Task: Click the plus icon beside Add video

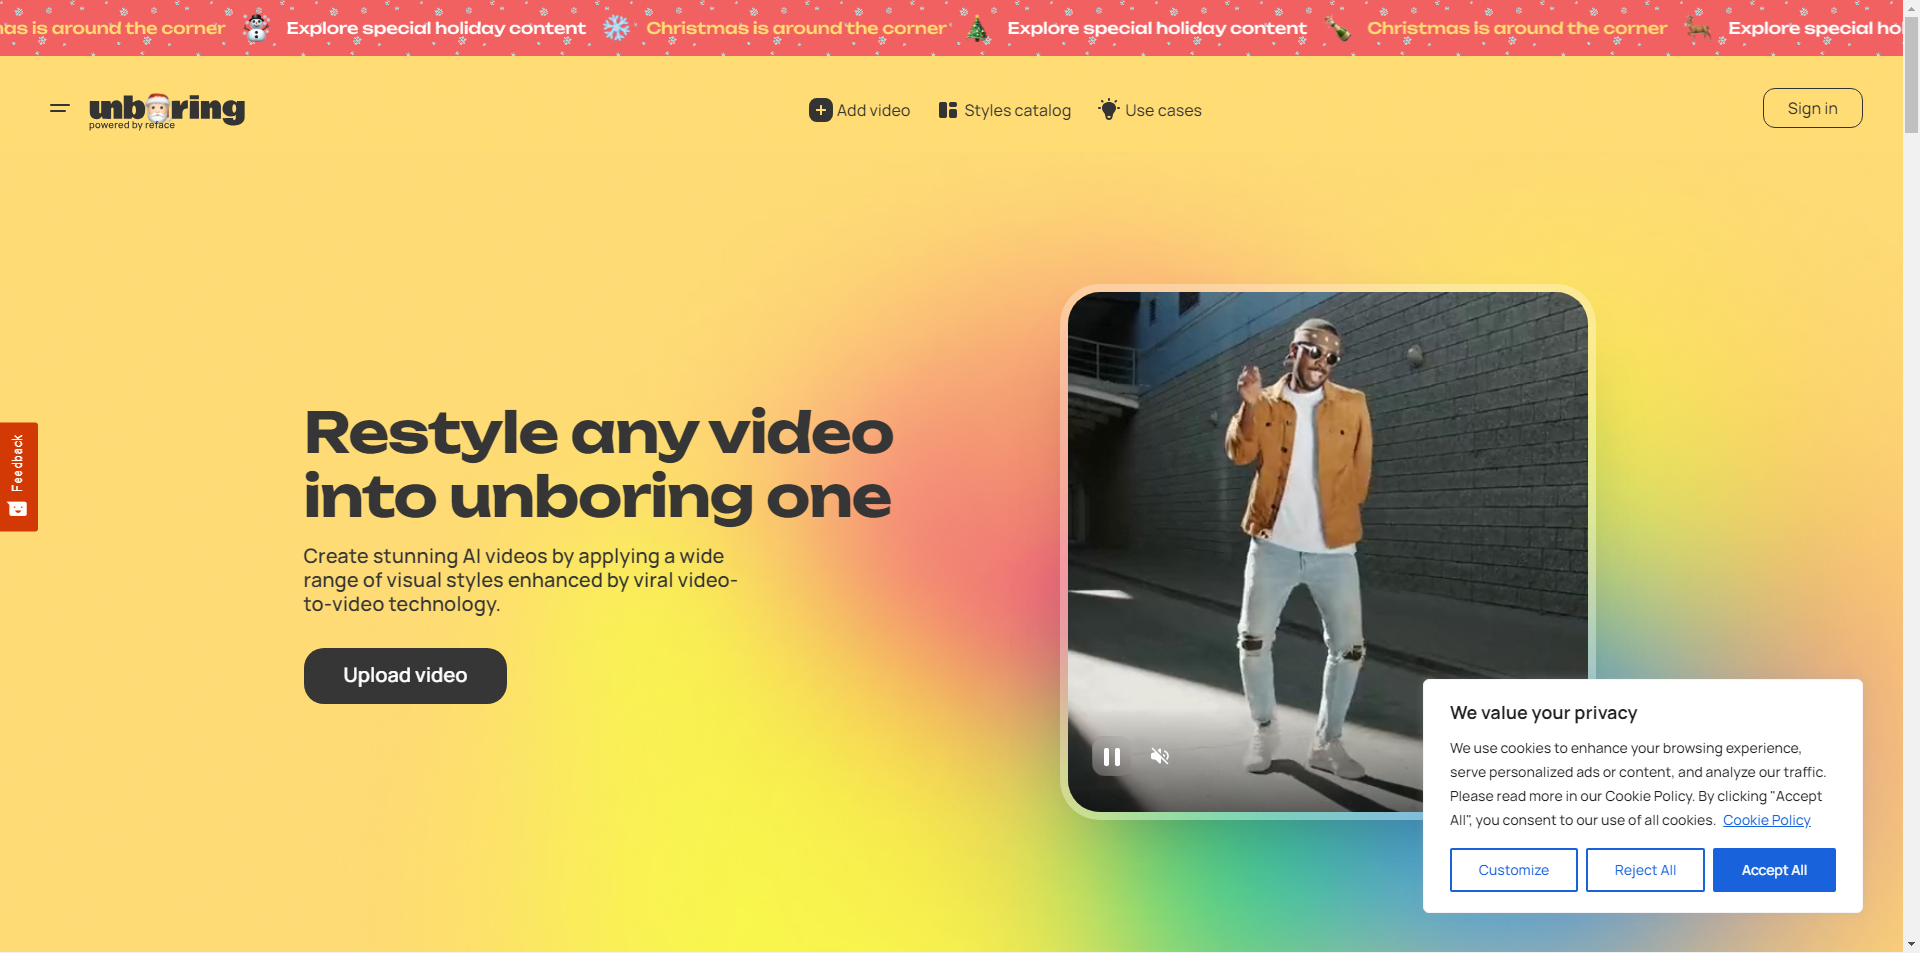Action: point(820,110)
